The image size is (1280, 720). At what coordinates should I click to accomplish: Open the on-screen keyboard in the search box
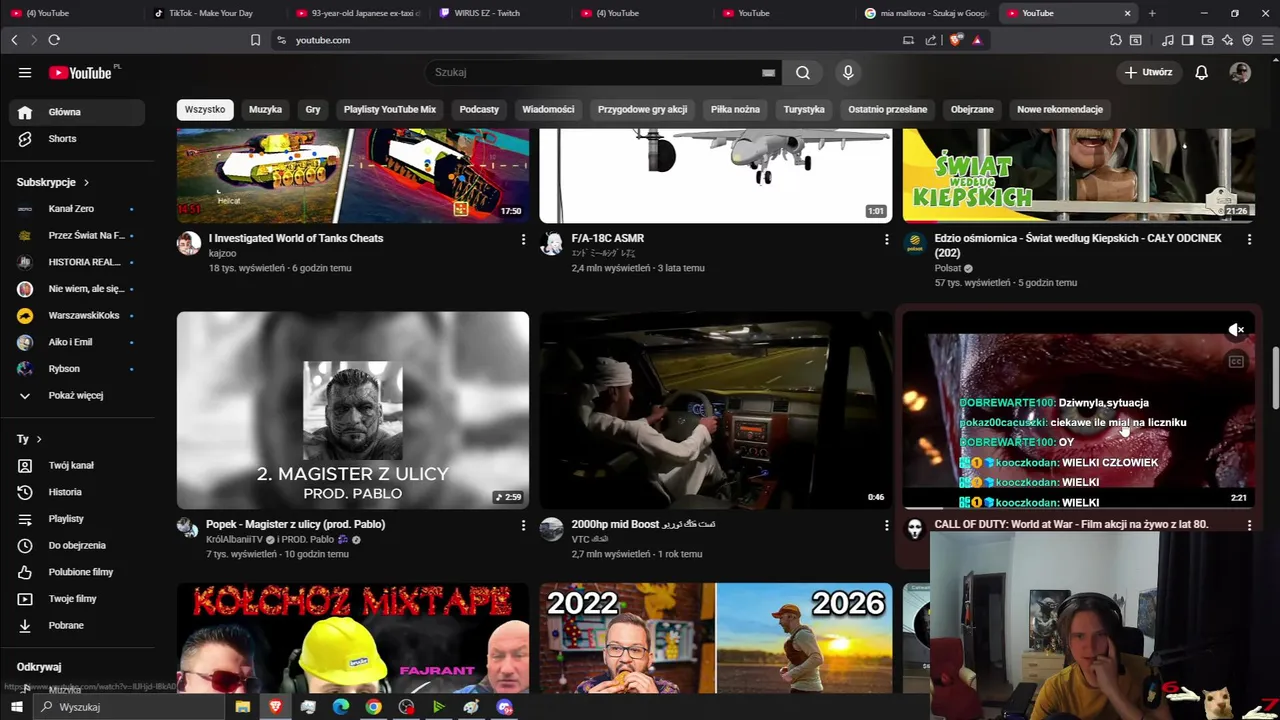768,72
